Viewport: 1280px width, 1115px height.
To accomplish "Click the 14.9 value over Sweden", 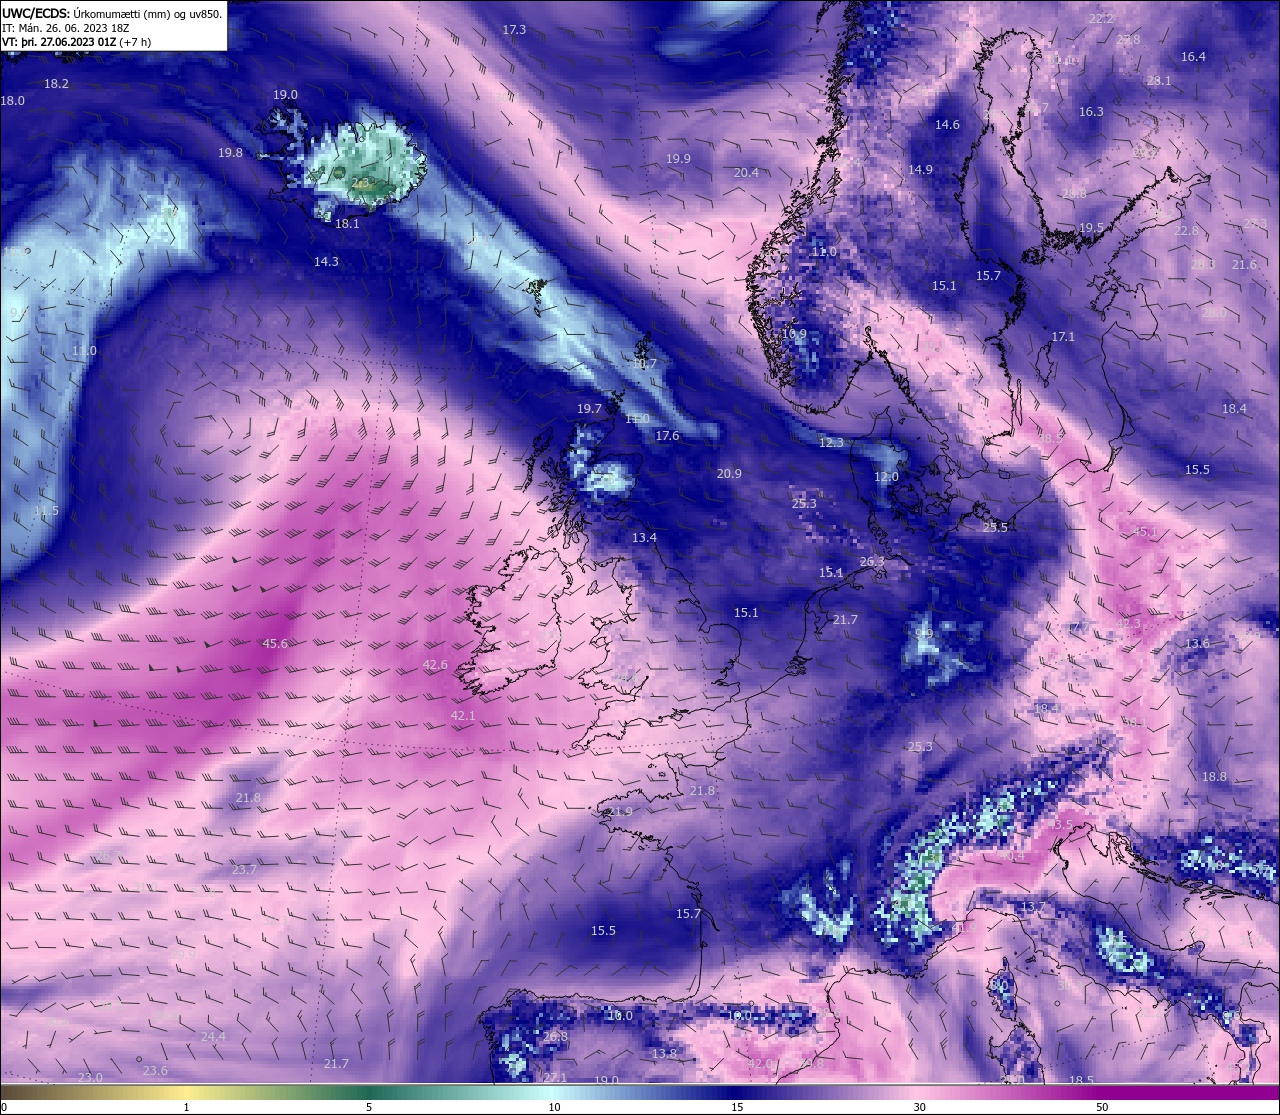I will tap(920, 170).
